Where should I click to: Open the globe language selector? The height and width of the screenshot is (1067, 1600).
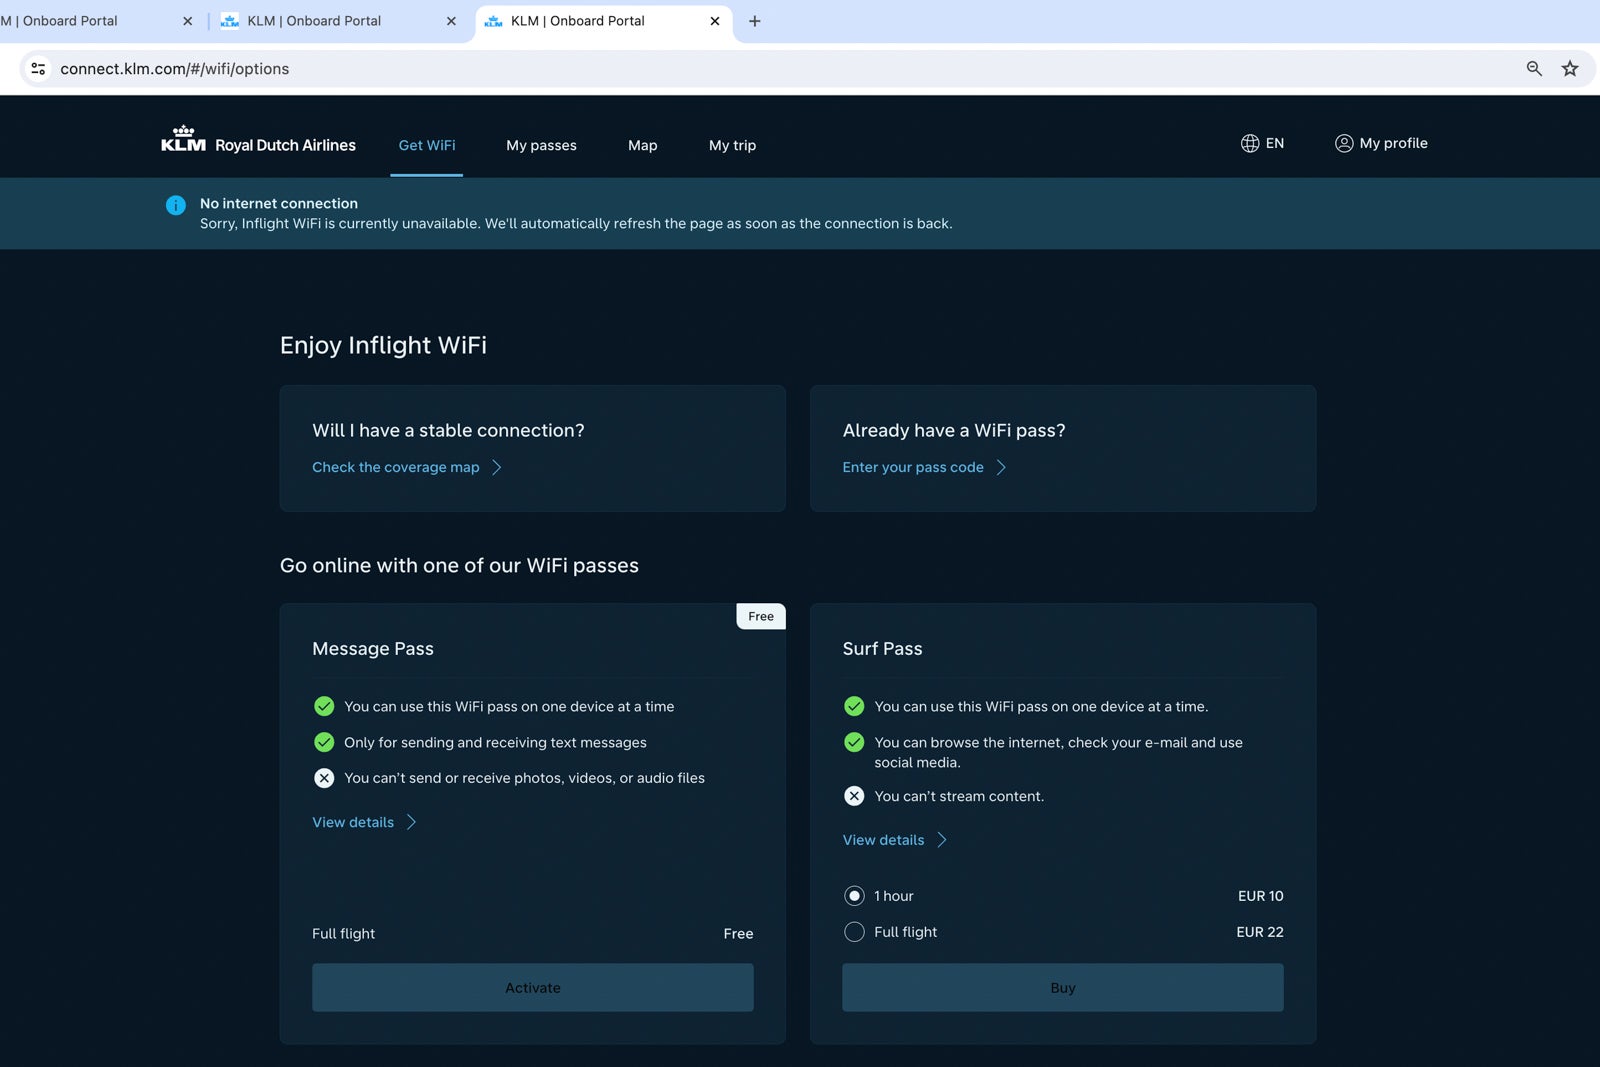coord(1250,143)
